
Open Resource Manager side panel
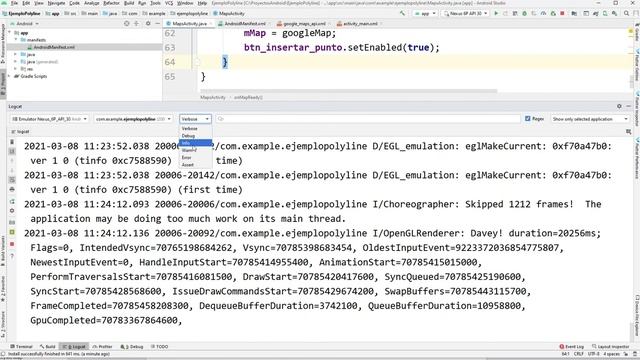pyautogui.click(x=3, y=43)
